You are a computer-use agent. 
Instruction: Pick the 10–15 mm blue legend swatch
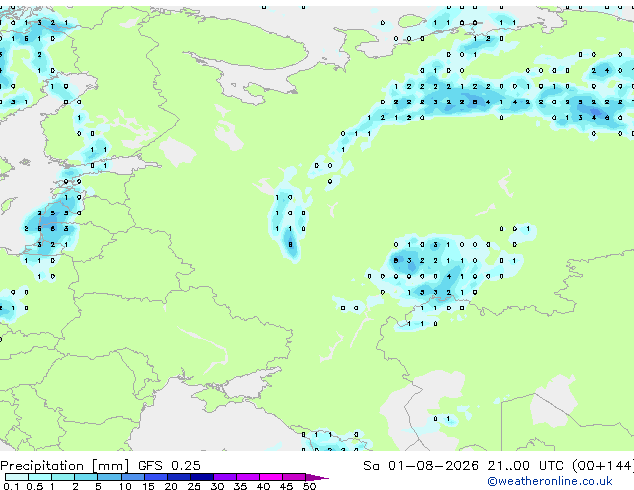point(132,477)
